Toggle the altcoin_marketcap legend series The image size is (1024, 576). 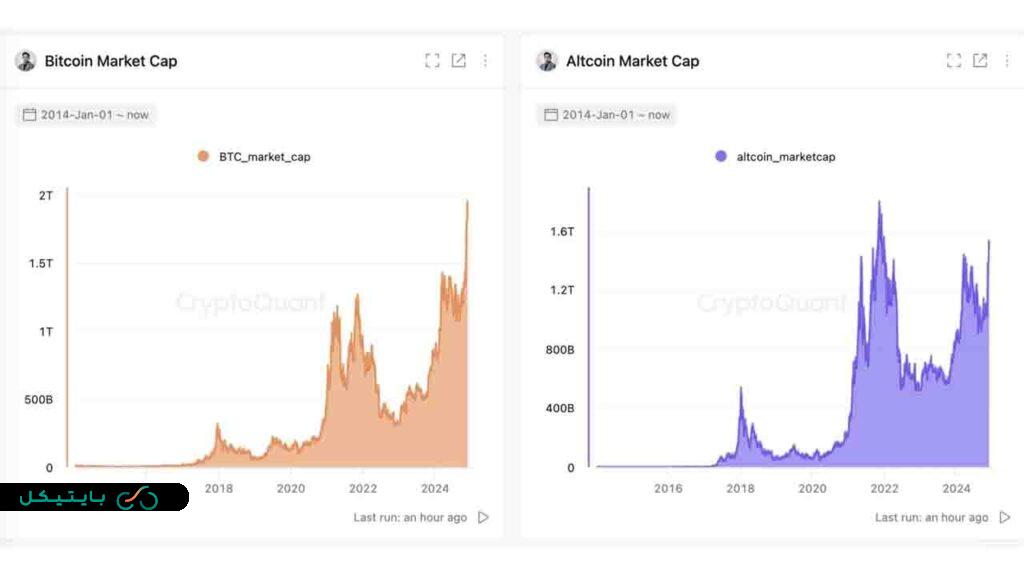click(x=785, y=157)
